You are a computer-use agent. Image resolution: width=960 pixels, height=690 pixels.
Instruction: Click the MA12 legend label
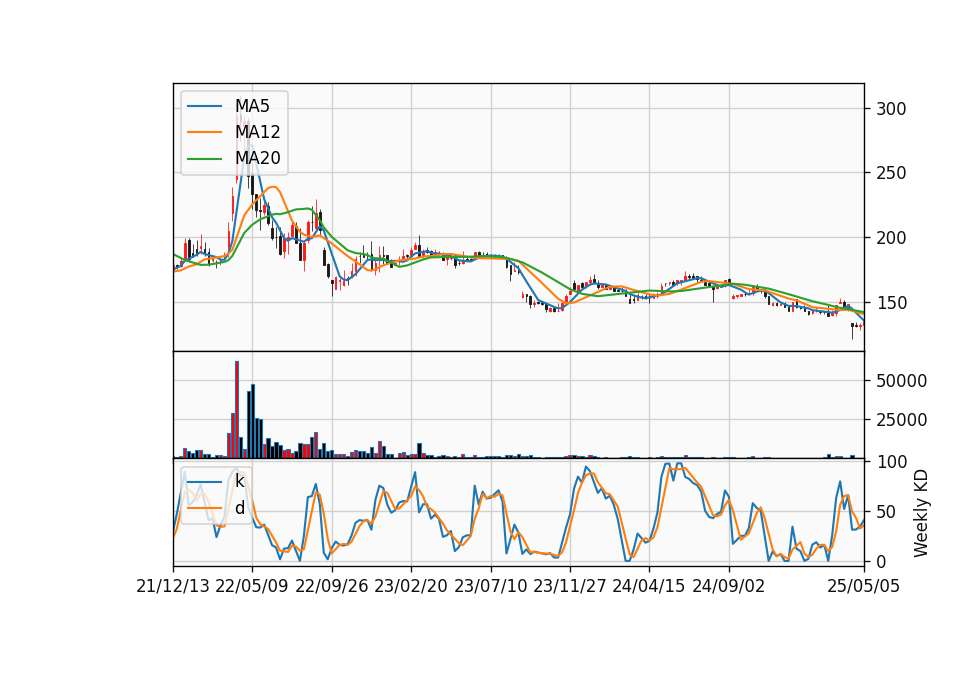point(258,132)
